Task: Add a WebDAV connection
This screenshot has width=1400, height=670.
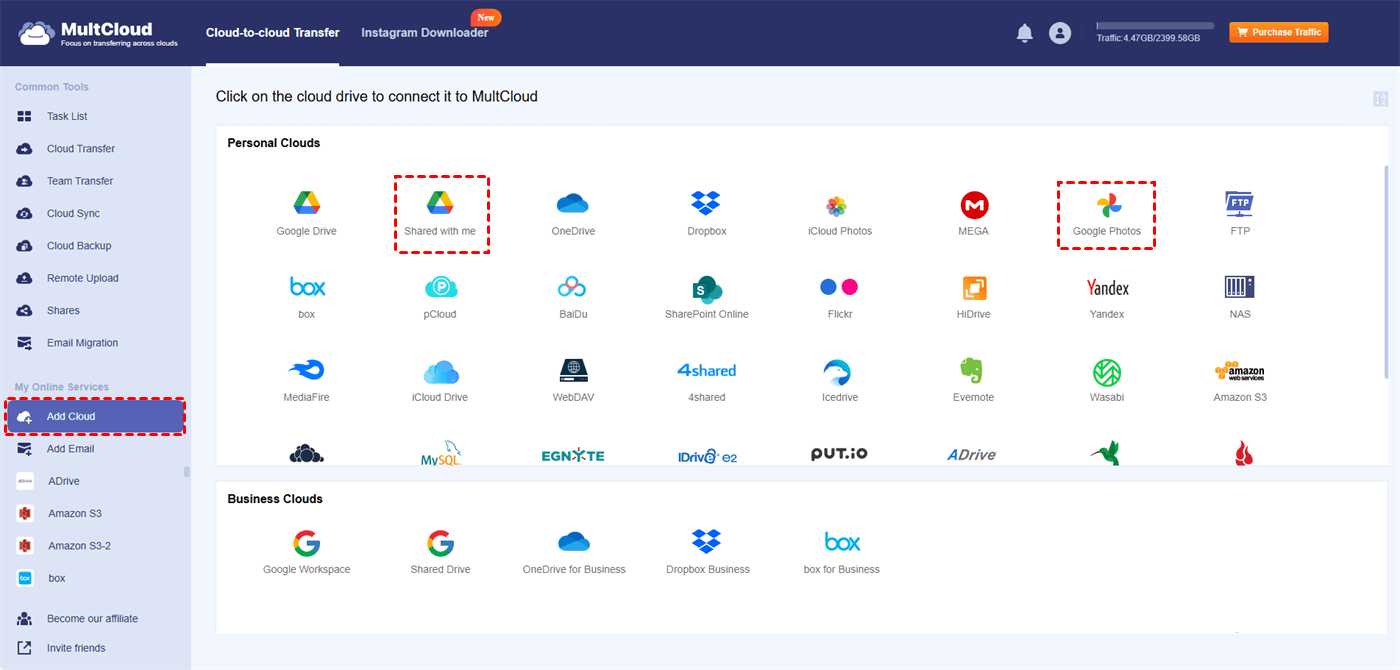Action: coord(573,380)
